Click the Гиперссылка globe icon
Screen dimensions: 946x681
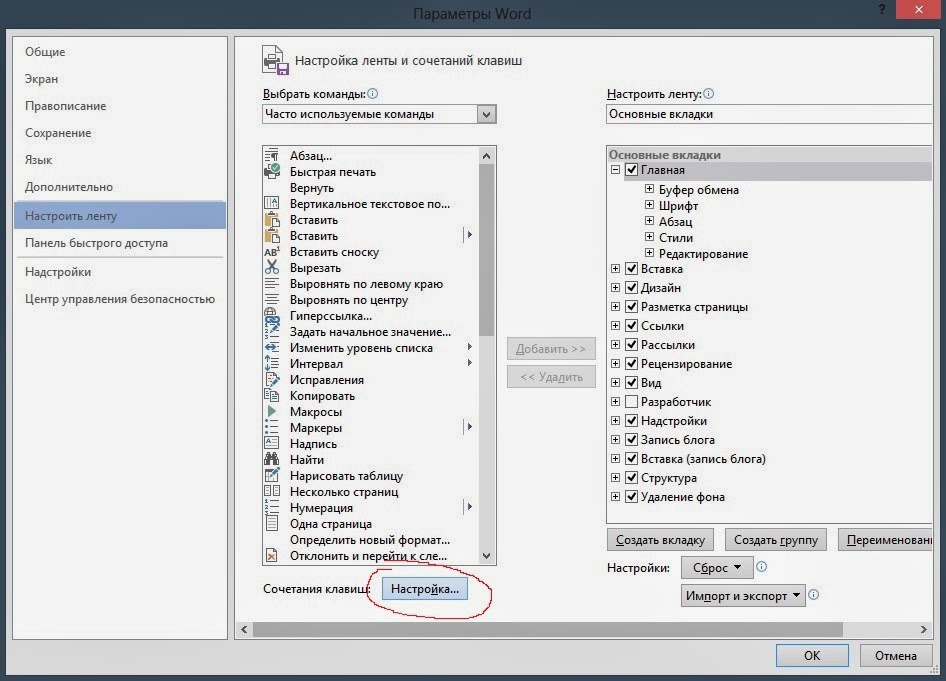(x=272, y=315)
